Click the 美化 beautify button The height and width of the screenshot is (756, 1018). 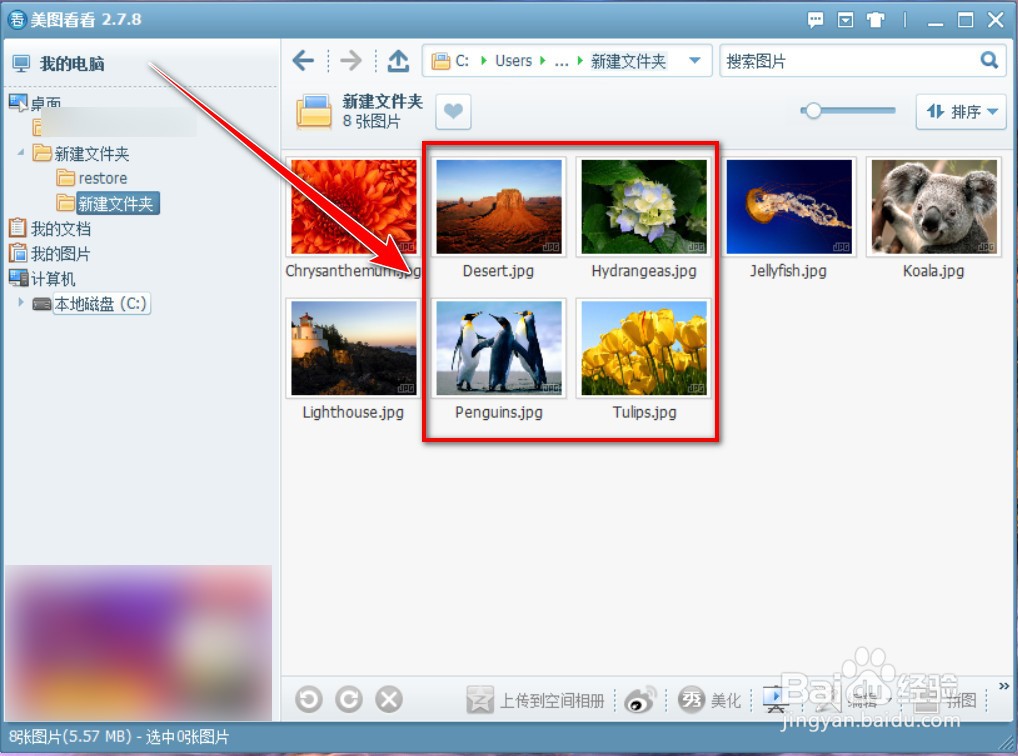[710, 700]
